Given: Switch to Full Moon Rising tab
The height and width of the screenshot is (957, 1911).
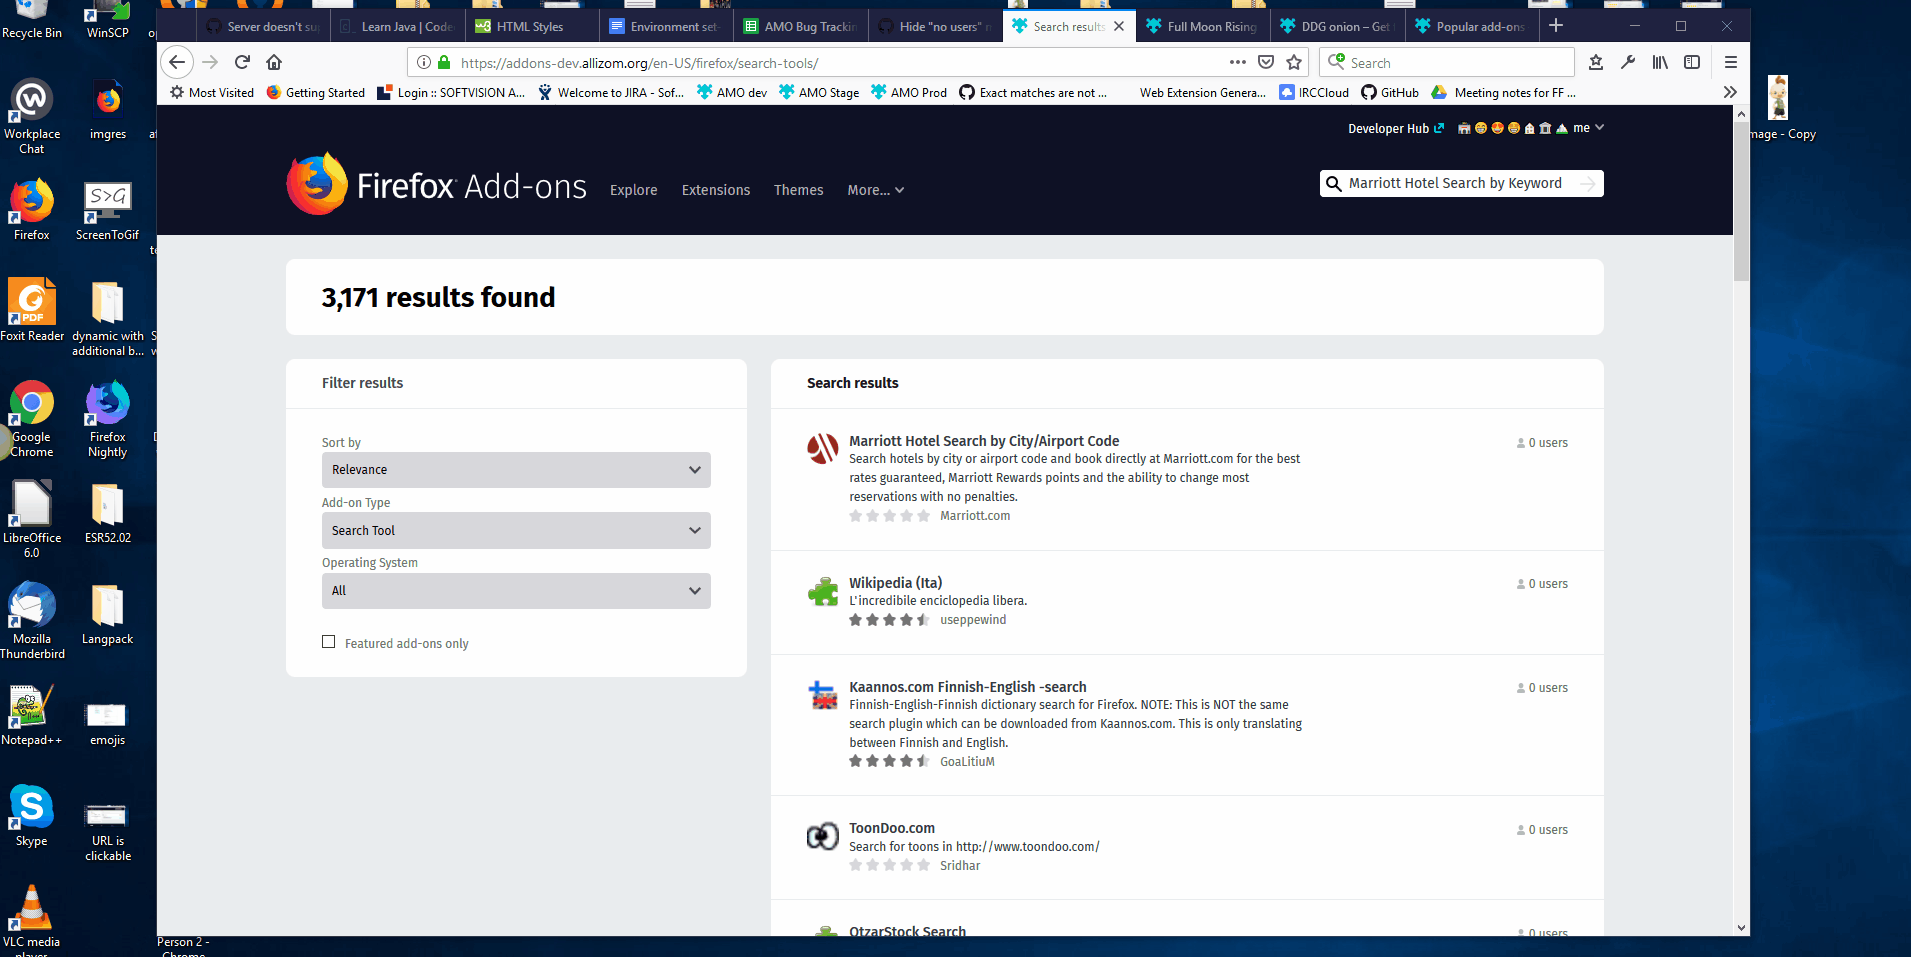Looking at the screenshot, I should point(1204,26).
